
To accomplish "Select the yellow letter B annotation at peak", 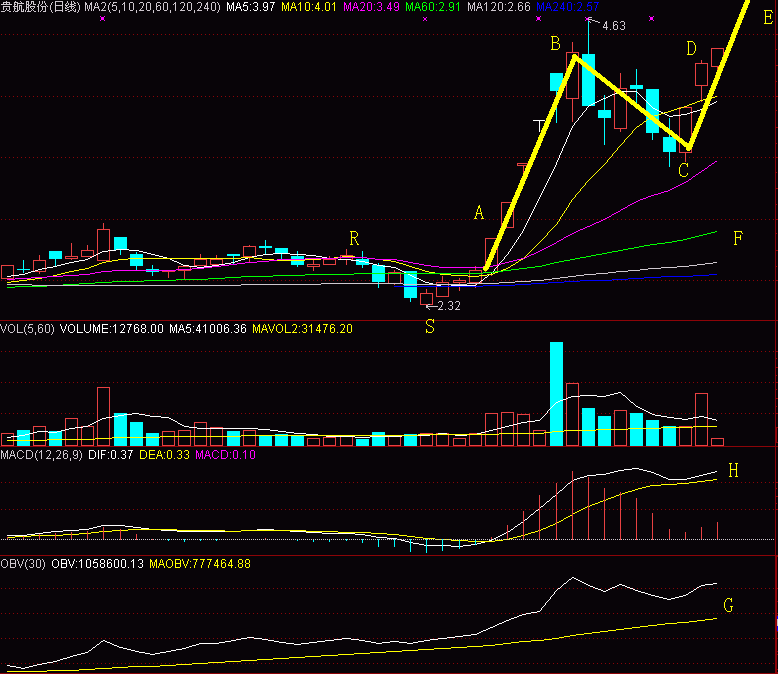I will (554, 43).
